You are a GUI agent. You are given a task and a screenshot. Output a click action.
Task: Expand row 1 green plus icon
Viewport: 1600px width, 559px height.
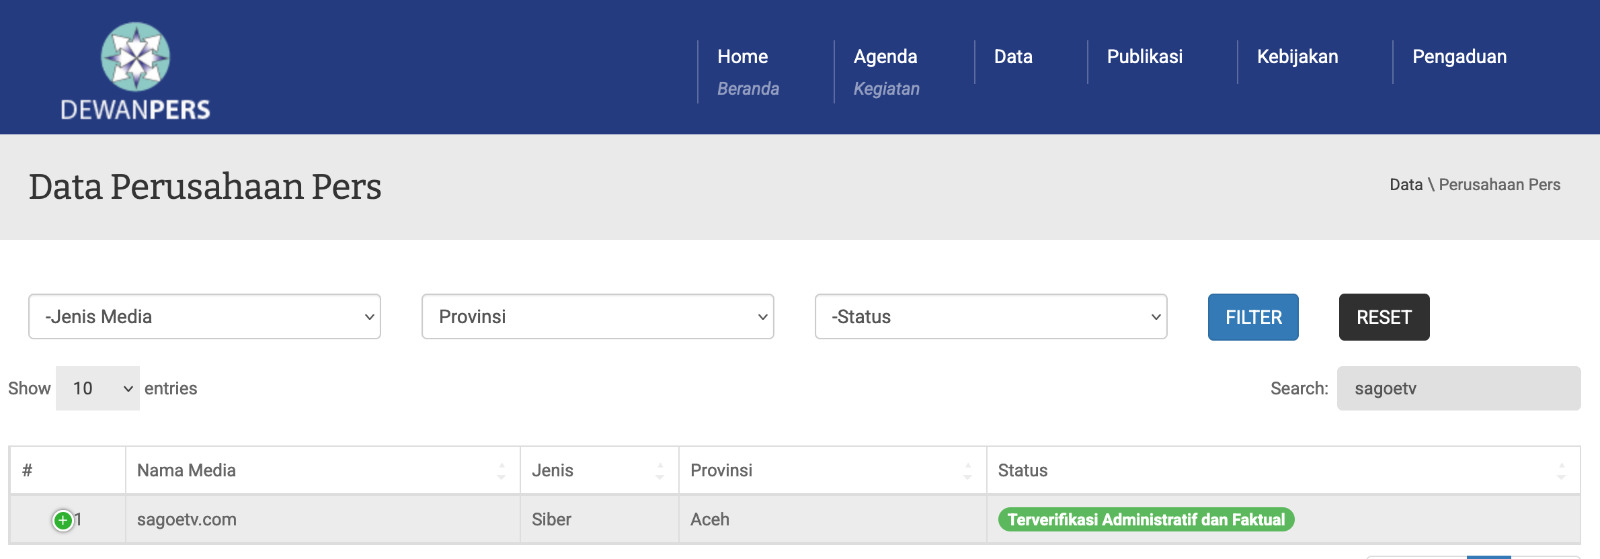62,520
